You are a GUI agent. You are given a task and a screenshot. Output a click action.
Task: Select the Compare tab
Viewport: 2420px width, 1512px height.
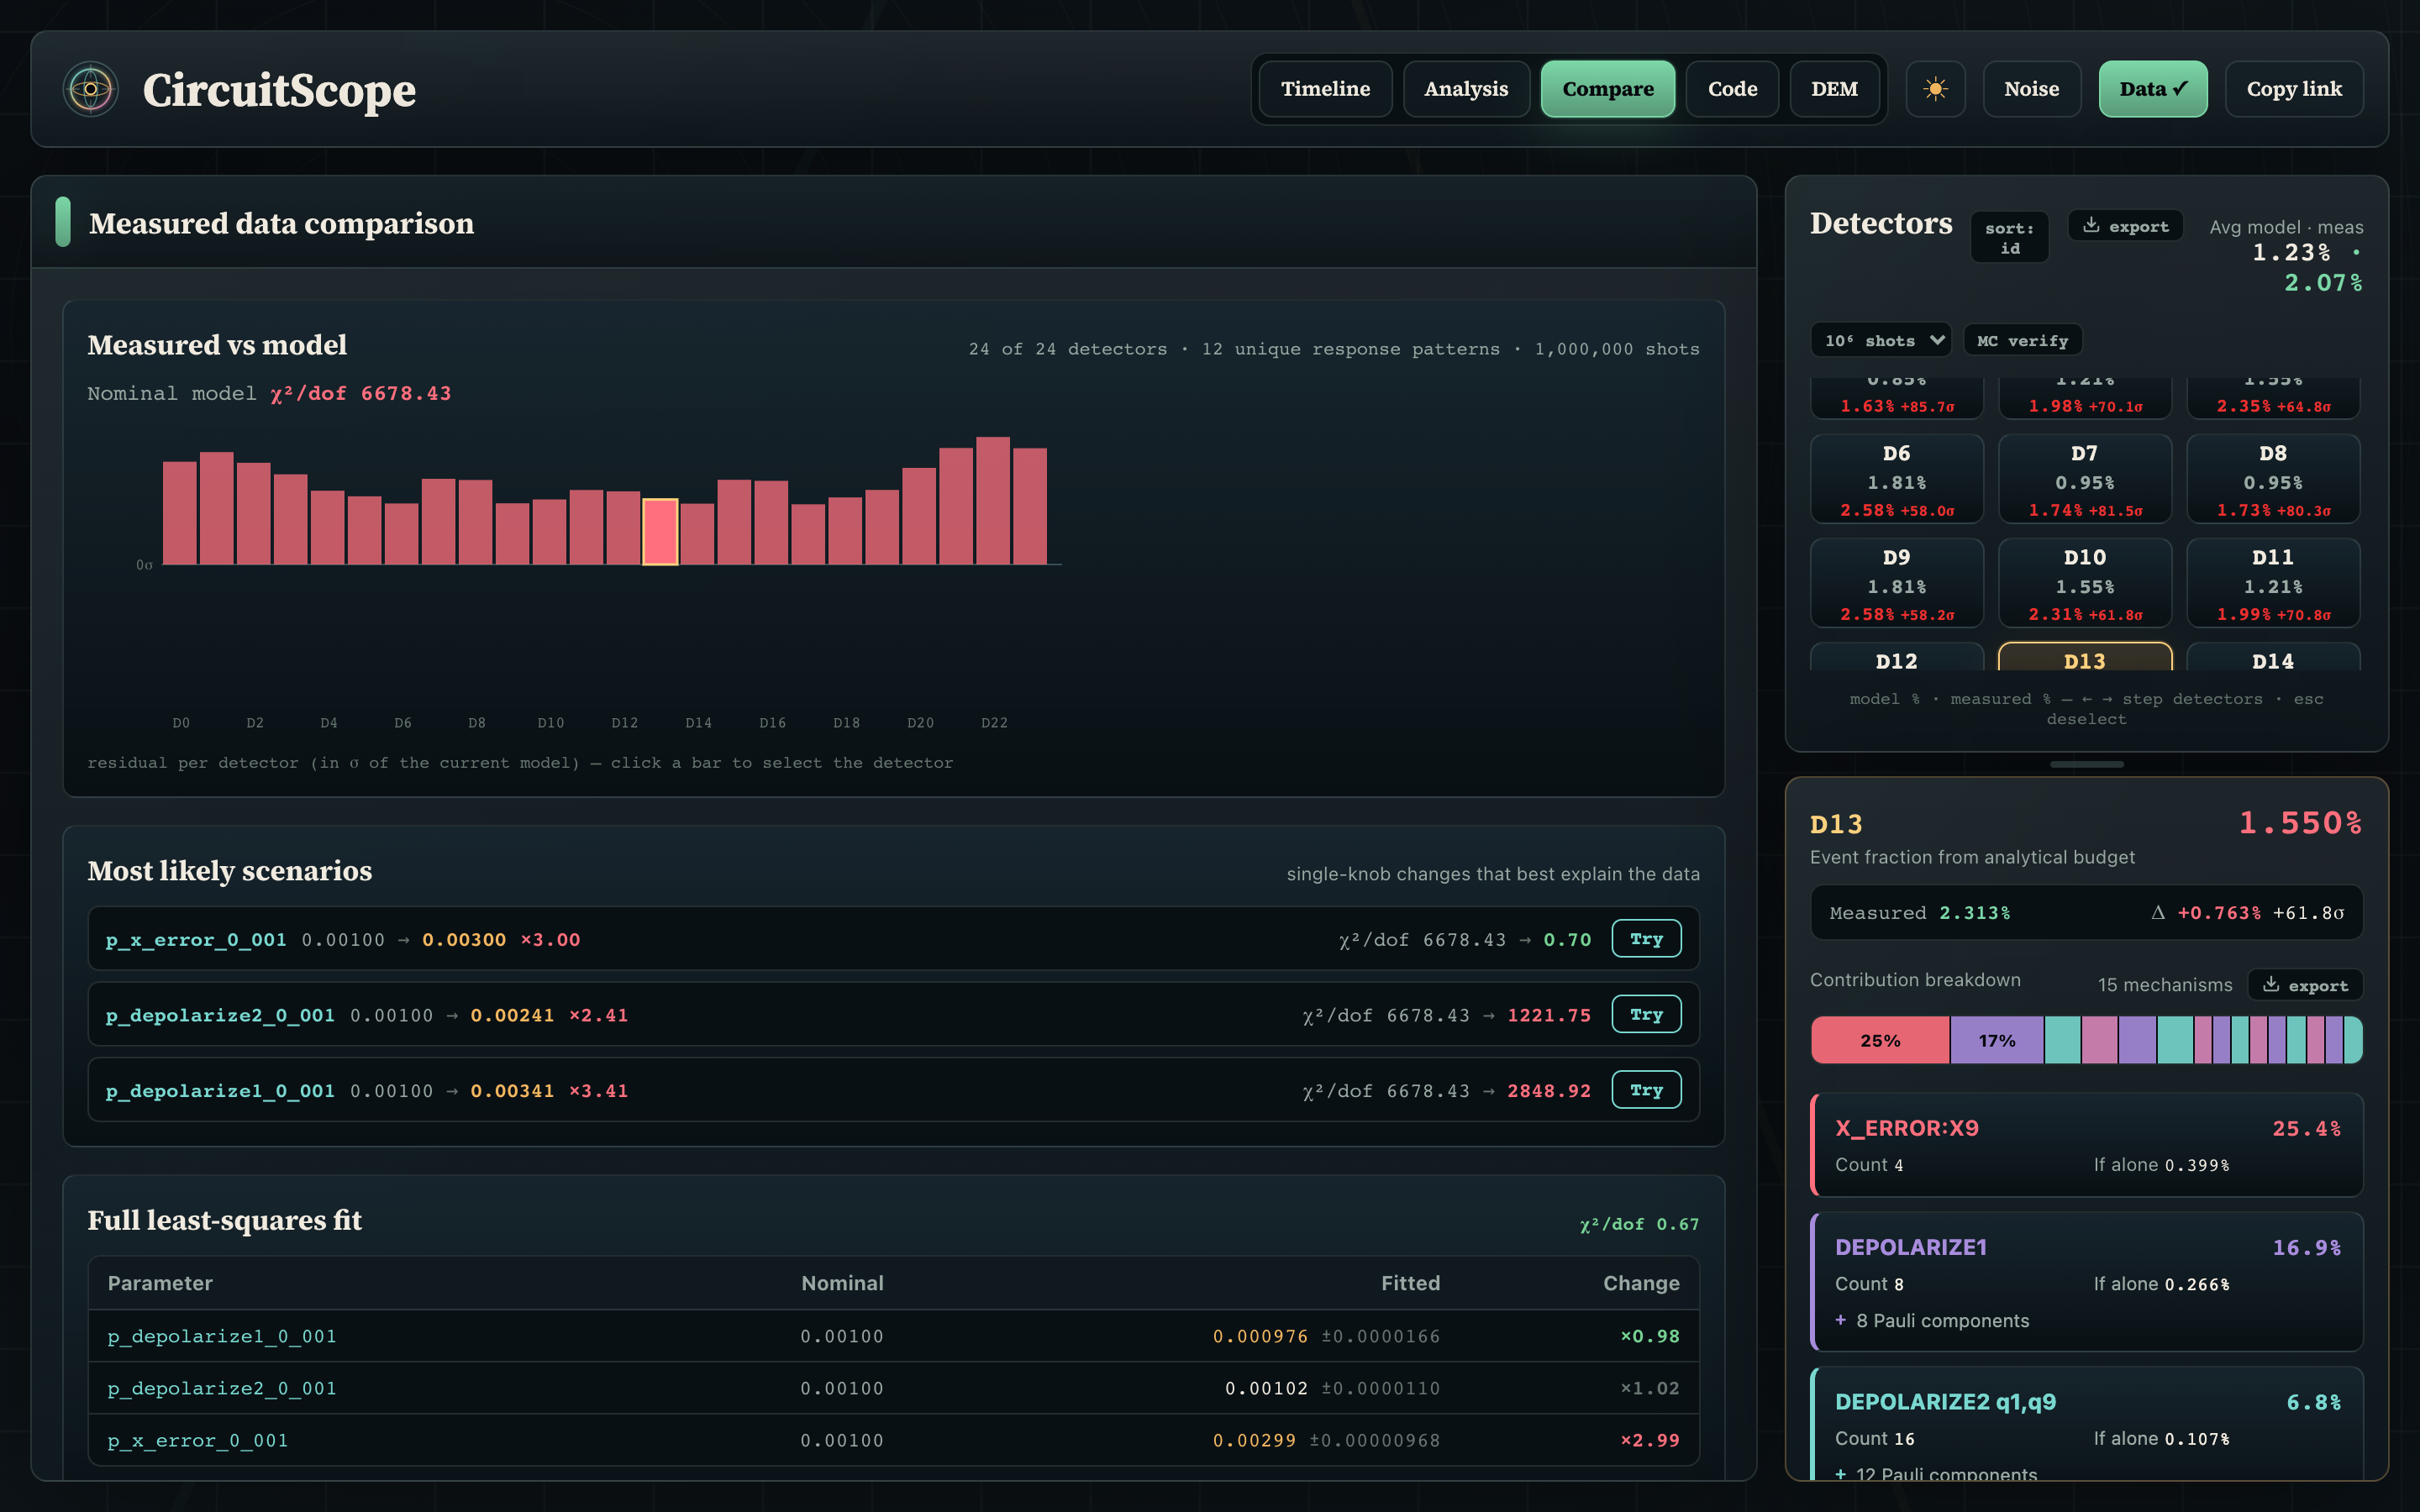coord(1608,89)
